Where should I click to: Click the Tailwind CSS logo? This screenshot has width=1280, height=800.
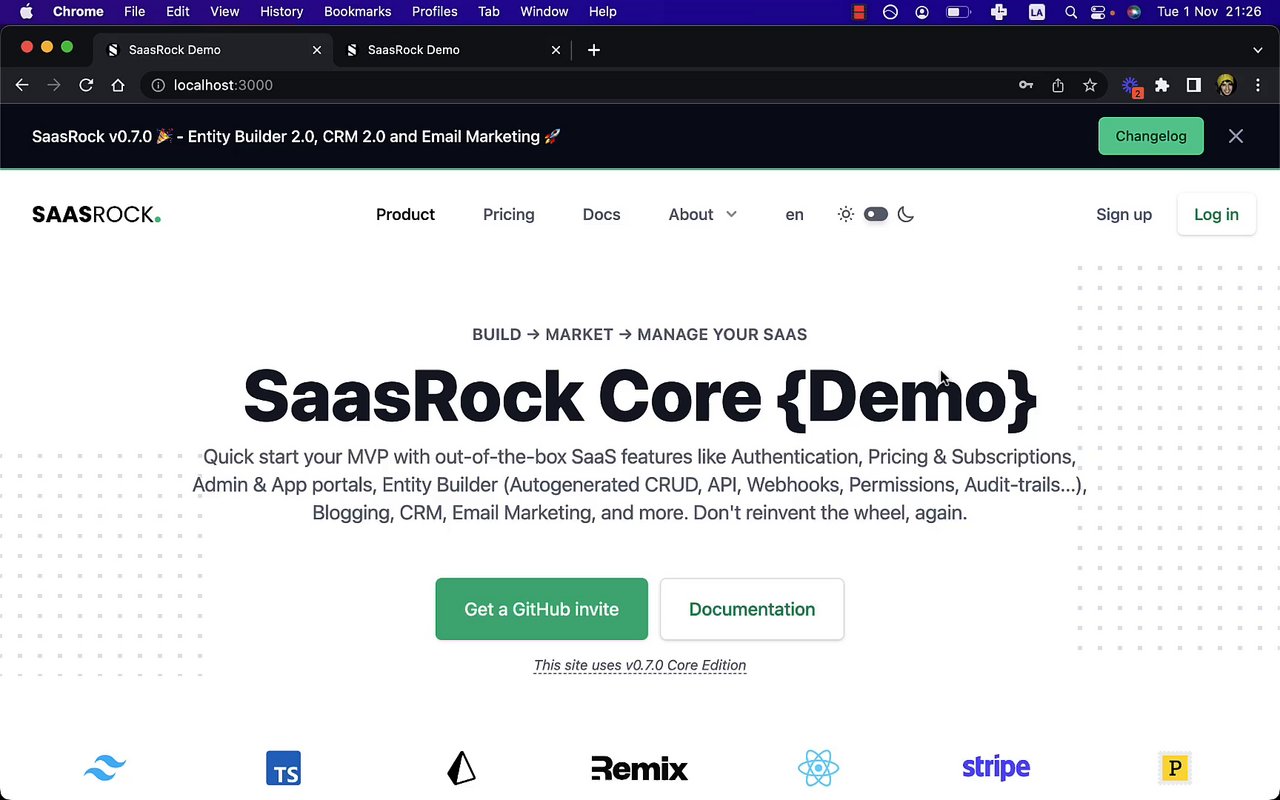point(105,768)
